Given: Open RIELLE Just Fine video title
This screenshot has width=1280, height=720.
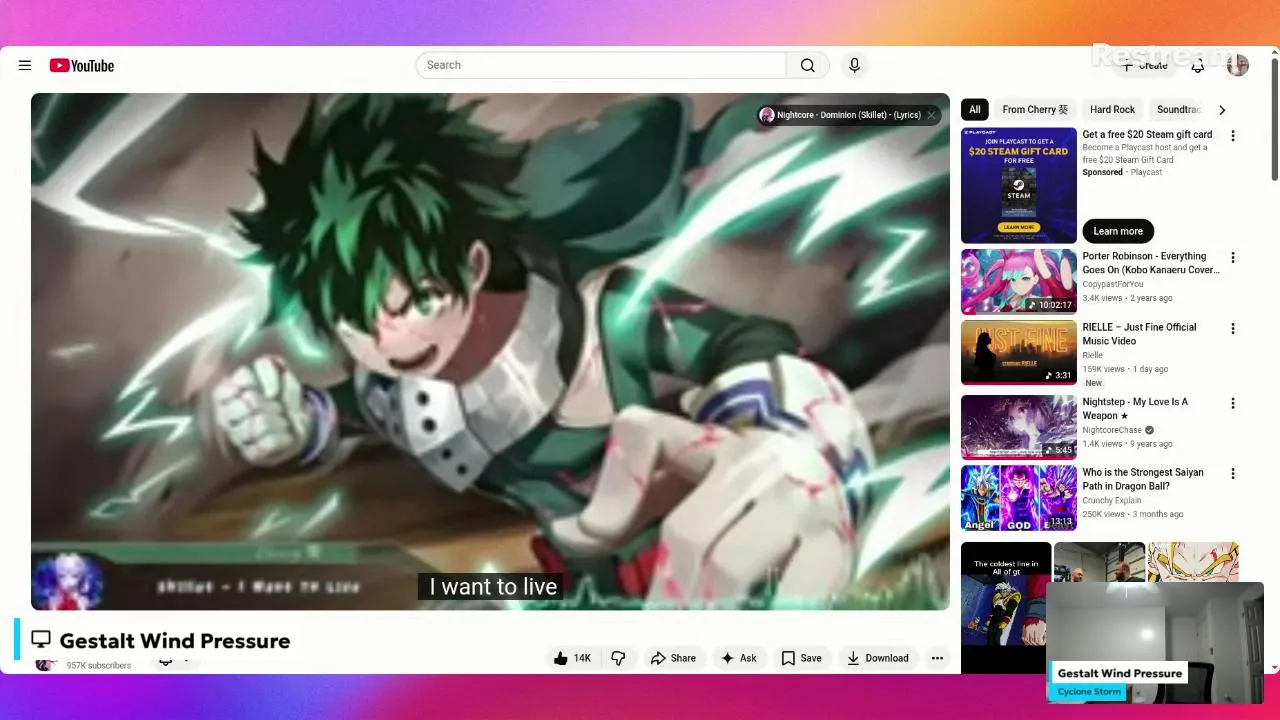Looking at the screenshot, I should pos(1139,334).
